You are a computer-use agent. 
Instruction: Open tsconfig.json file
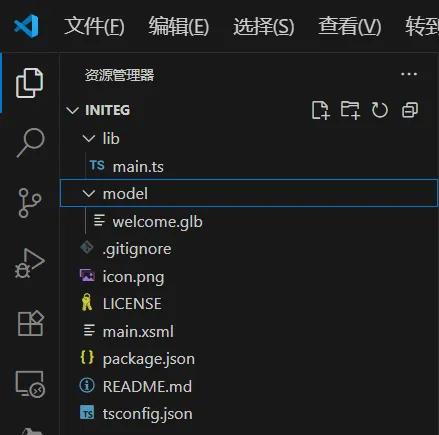tap(147, 414)
